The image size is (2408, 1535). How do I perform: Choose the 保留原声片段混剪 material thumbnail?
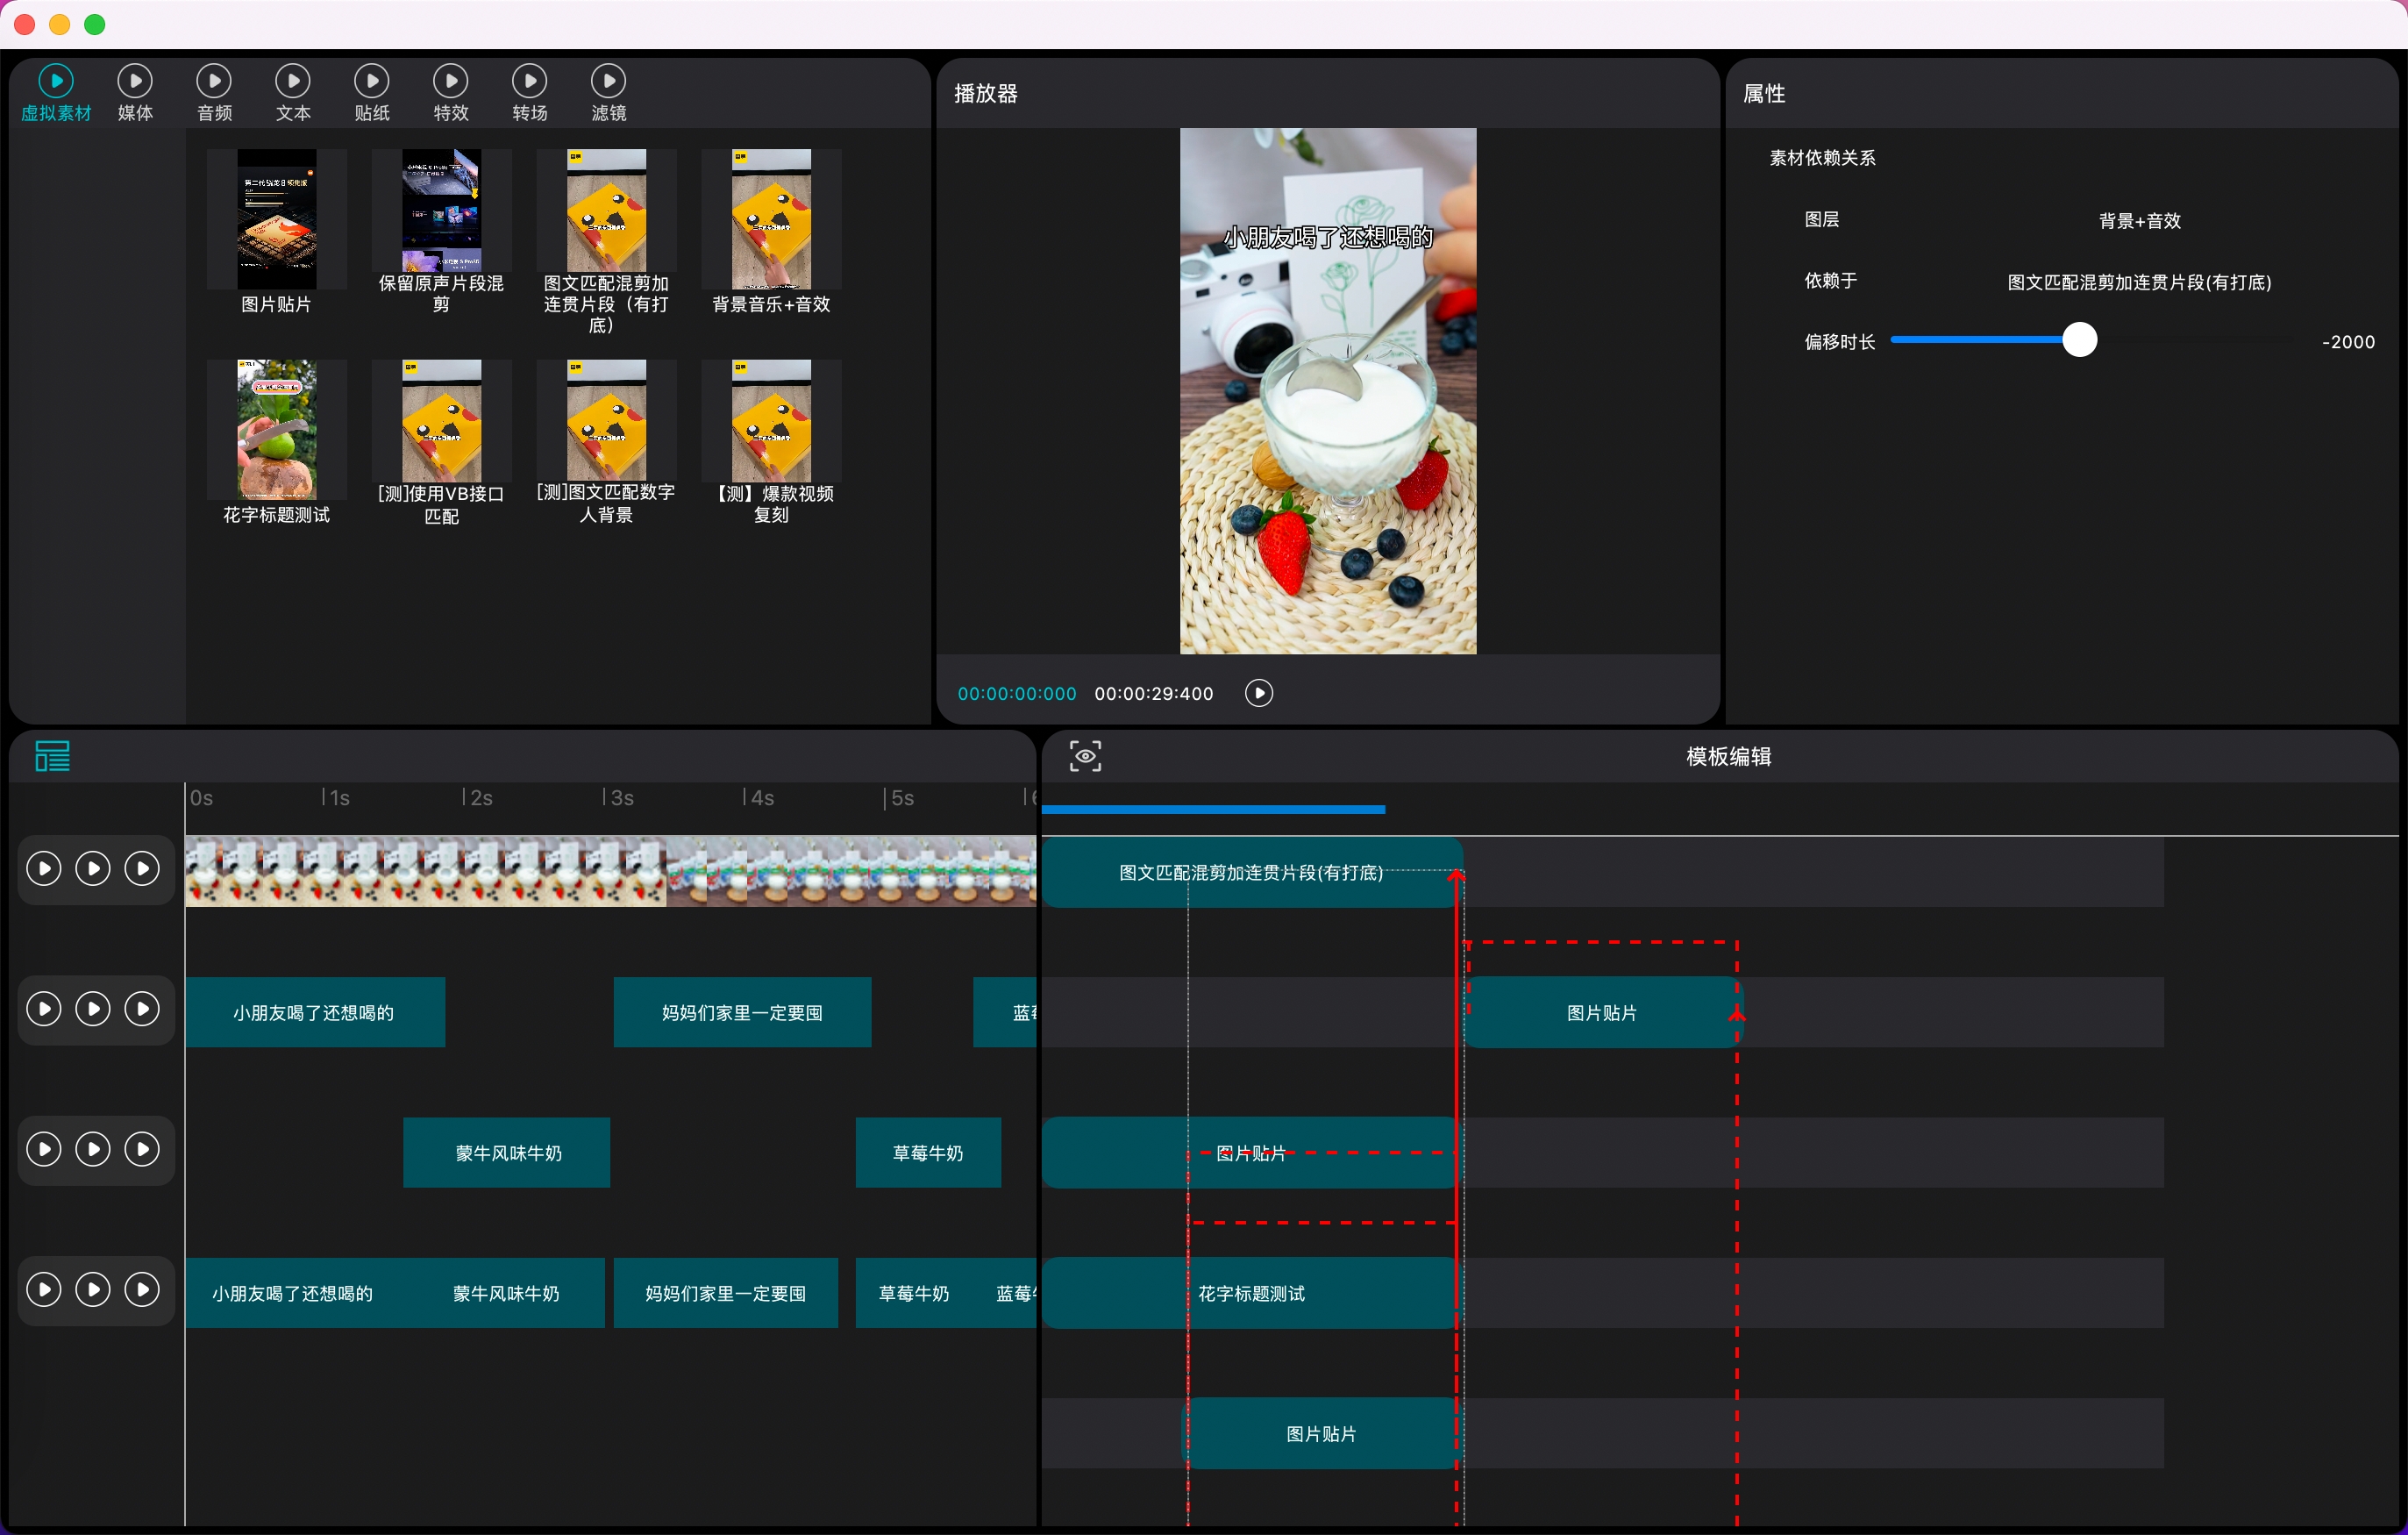(441, 211)
